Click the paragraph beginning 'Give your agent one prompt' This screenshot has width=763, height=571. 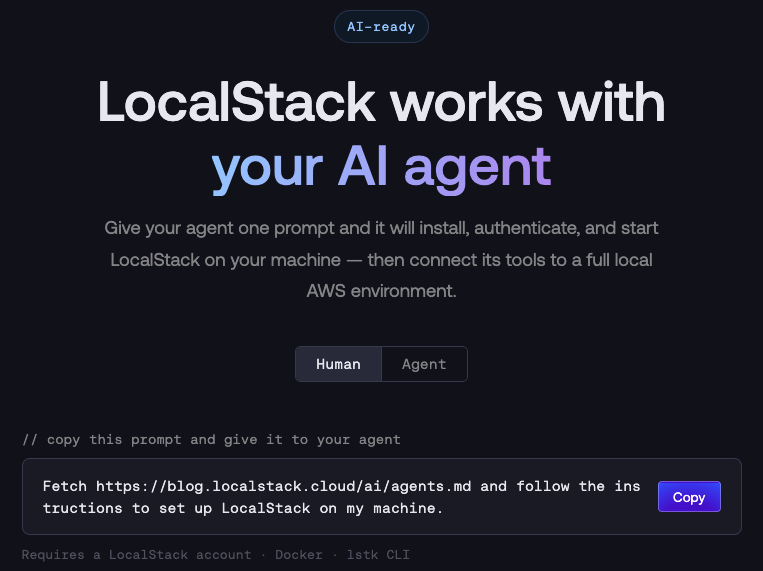tap(381, 259)
